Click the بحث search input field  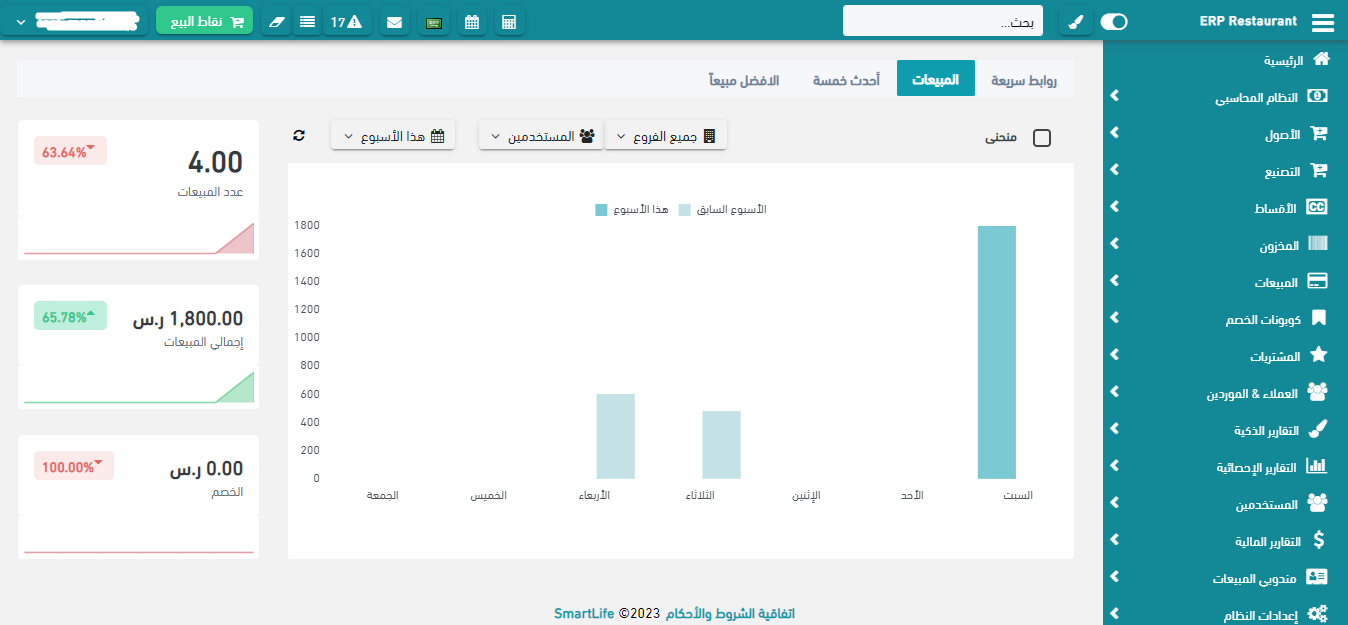[942, 21]
